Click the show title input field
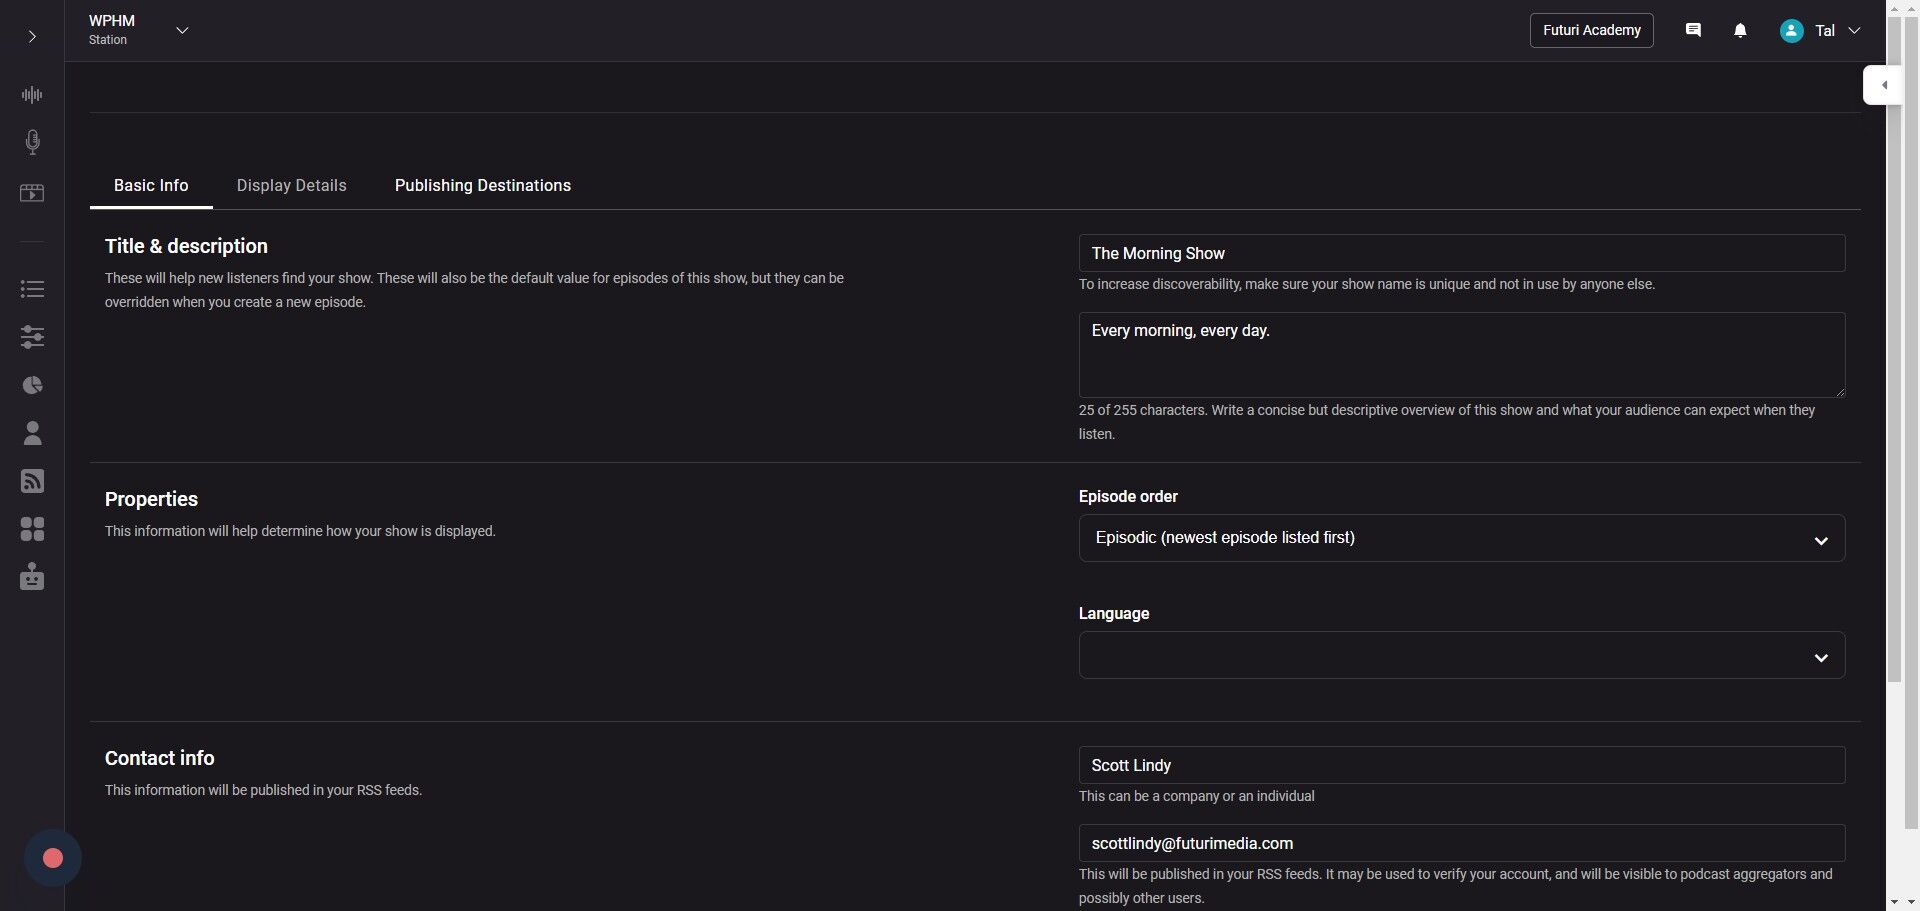This screenshot has height=911, width=1920. (1461, 254)
